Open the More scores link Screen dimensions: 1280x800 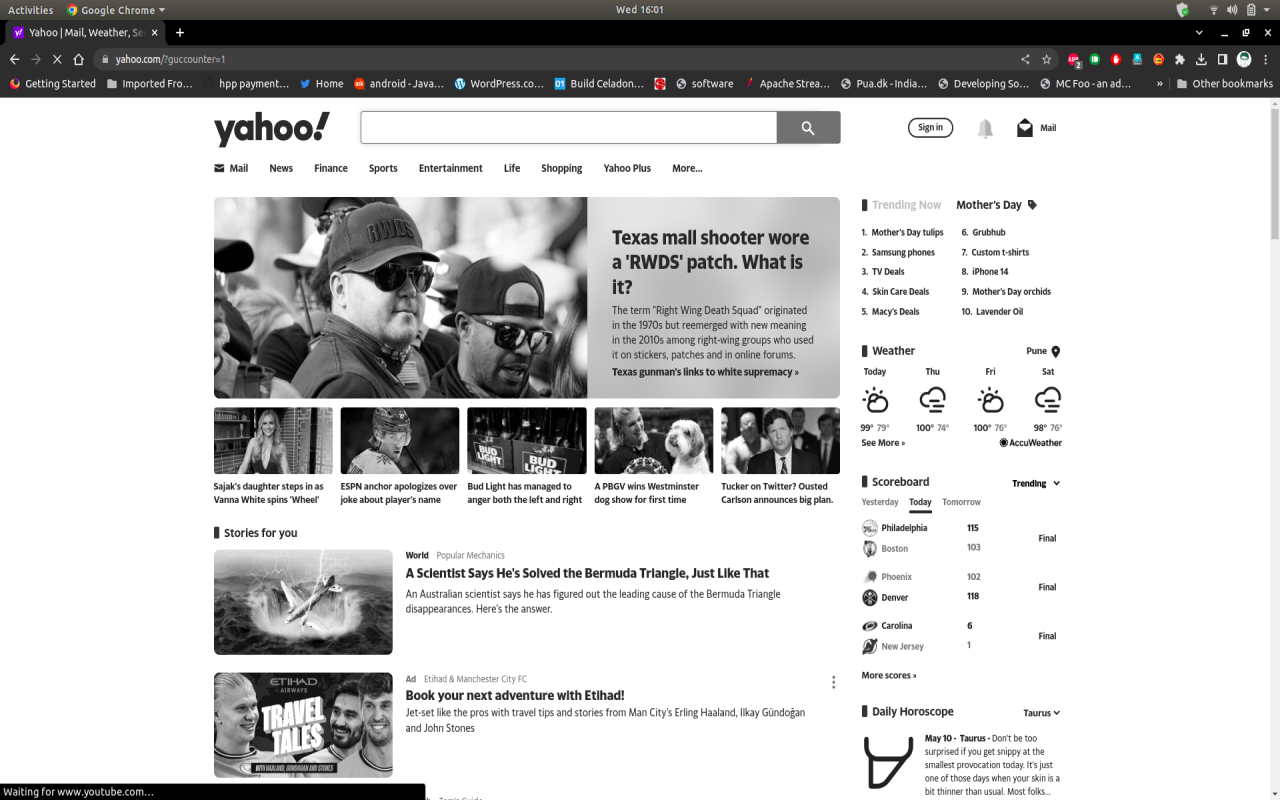point(888,675)
